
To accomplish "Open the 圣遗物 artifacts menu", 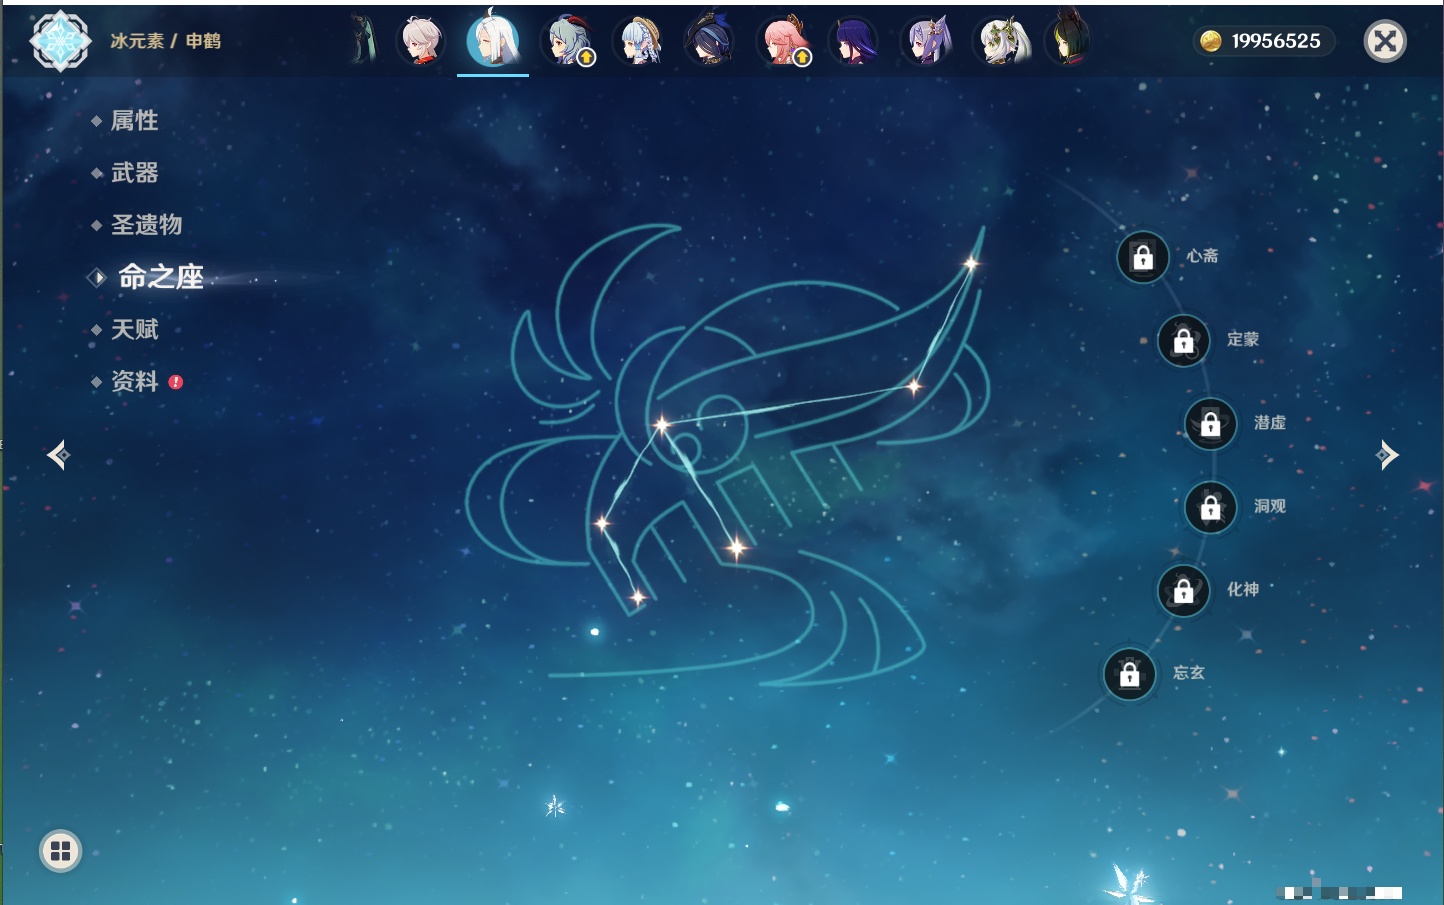I will [146, 225].
